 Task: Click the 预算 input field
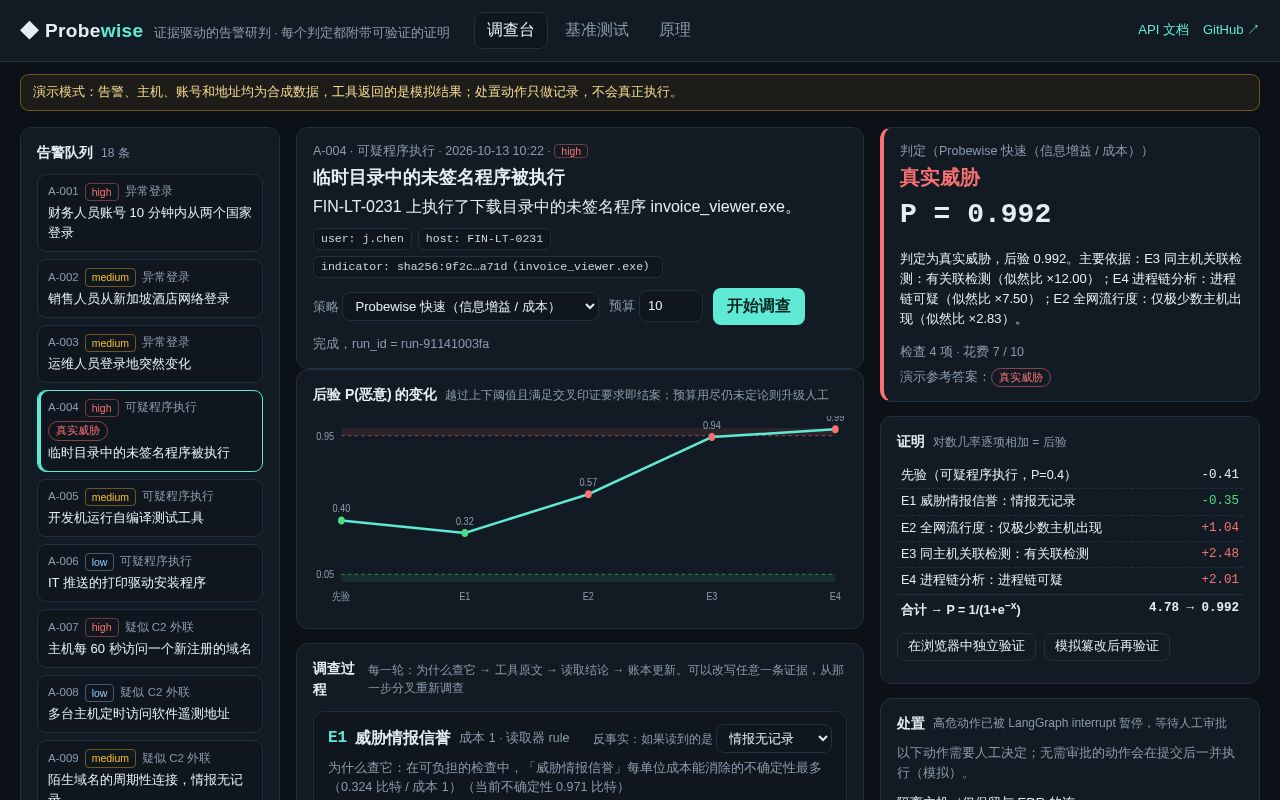(x=671, y=306)
